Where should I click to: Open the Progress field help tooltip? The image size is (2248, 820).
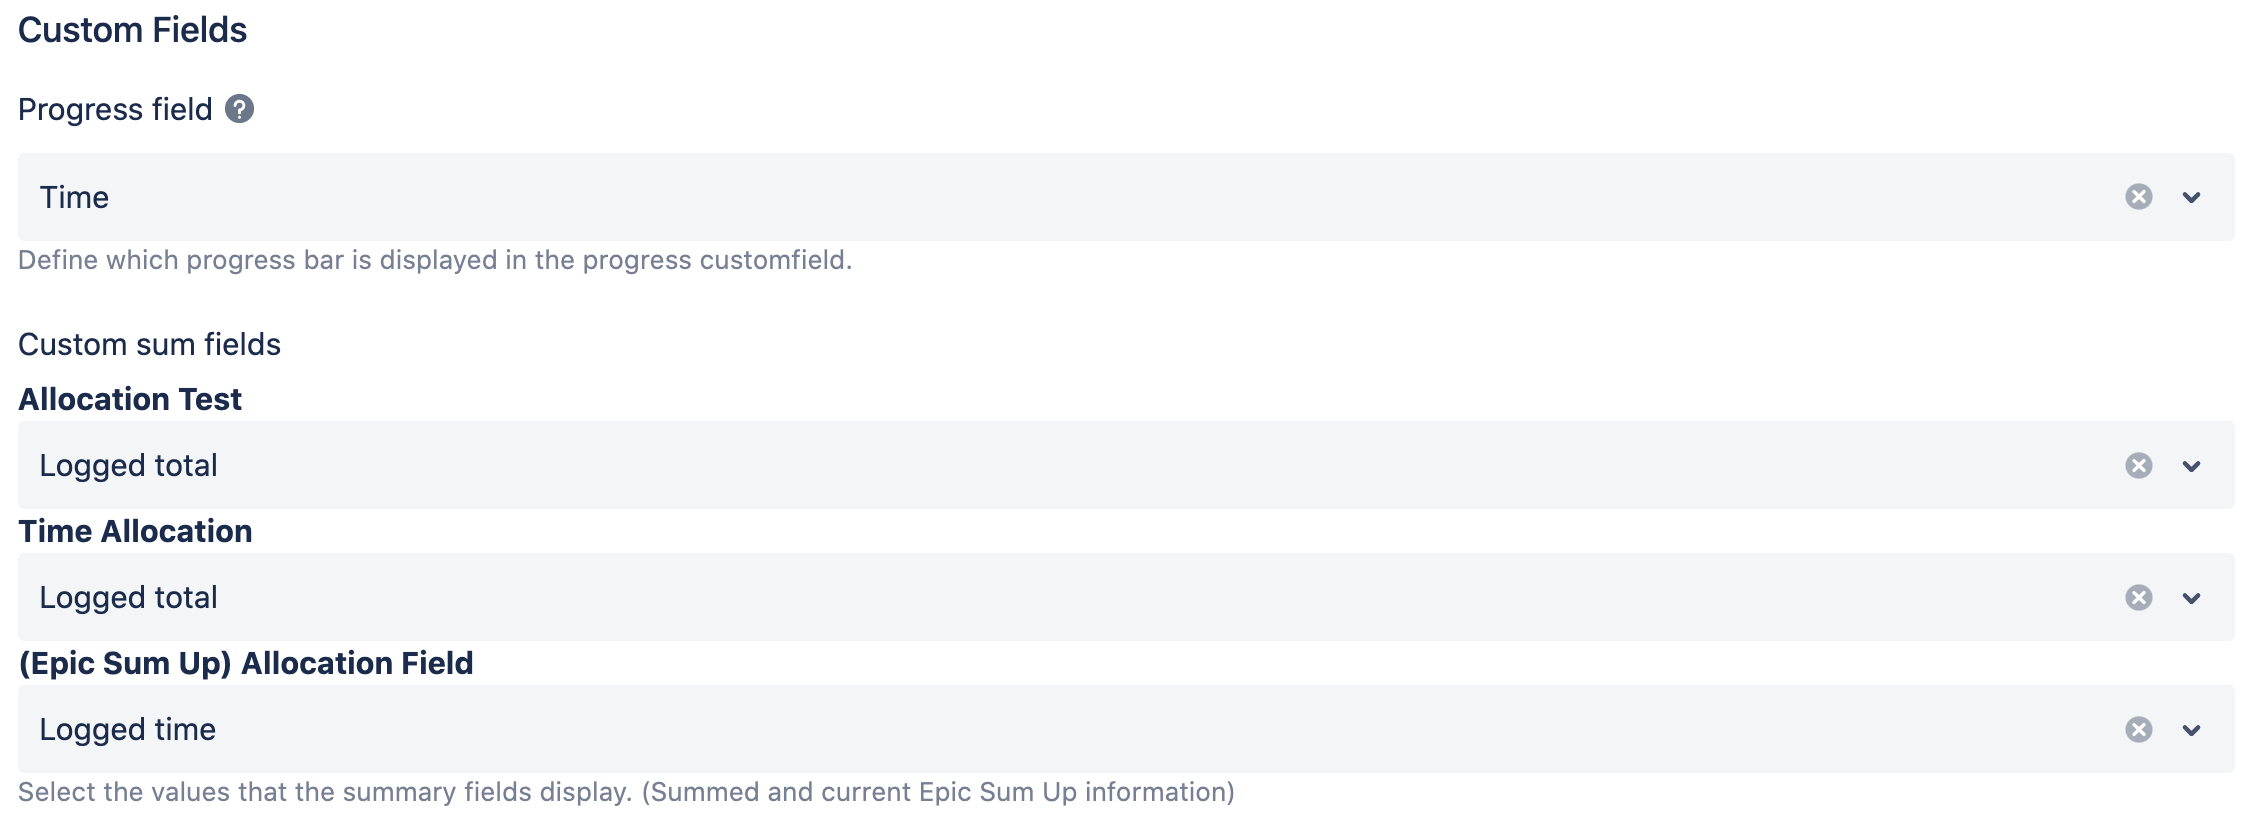pos(239,109)
